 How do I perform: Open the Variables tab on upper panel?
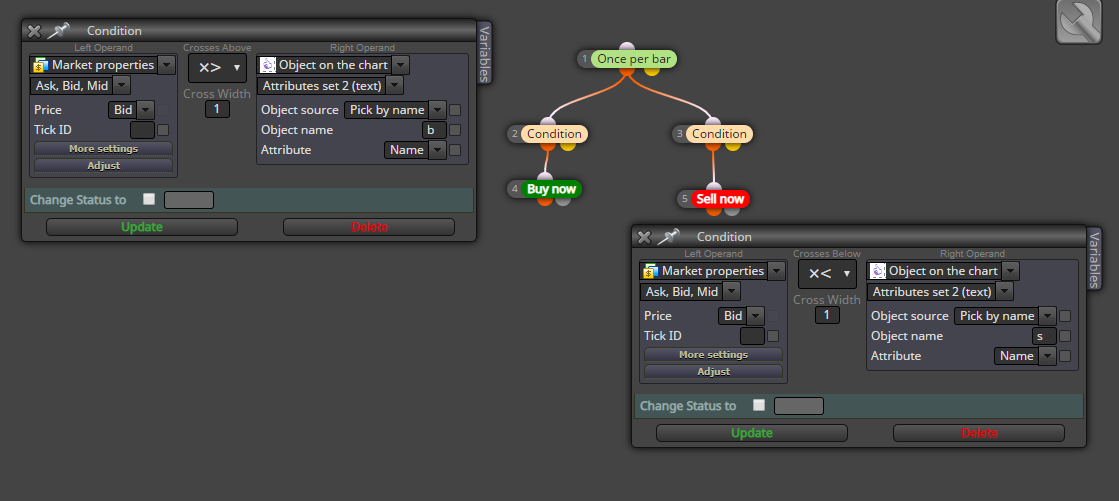coord(485,52)
